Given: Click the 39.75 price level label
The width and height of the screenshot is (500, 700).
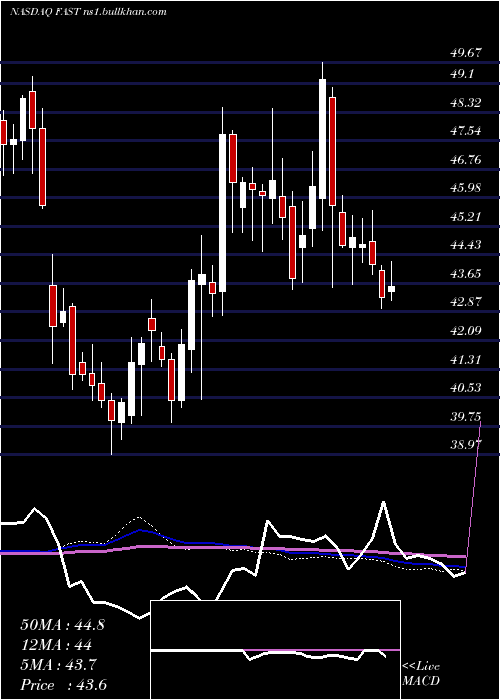Looking at the screenshot, I should point(466,417).
